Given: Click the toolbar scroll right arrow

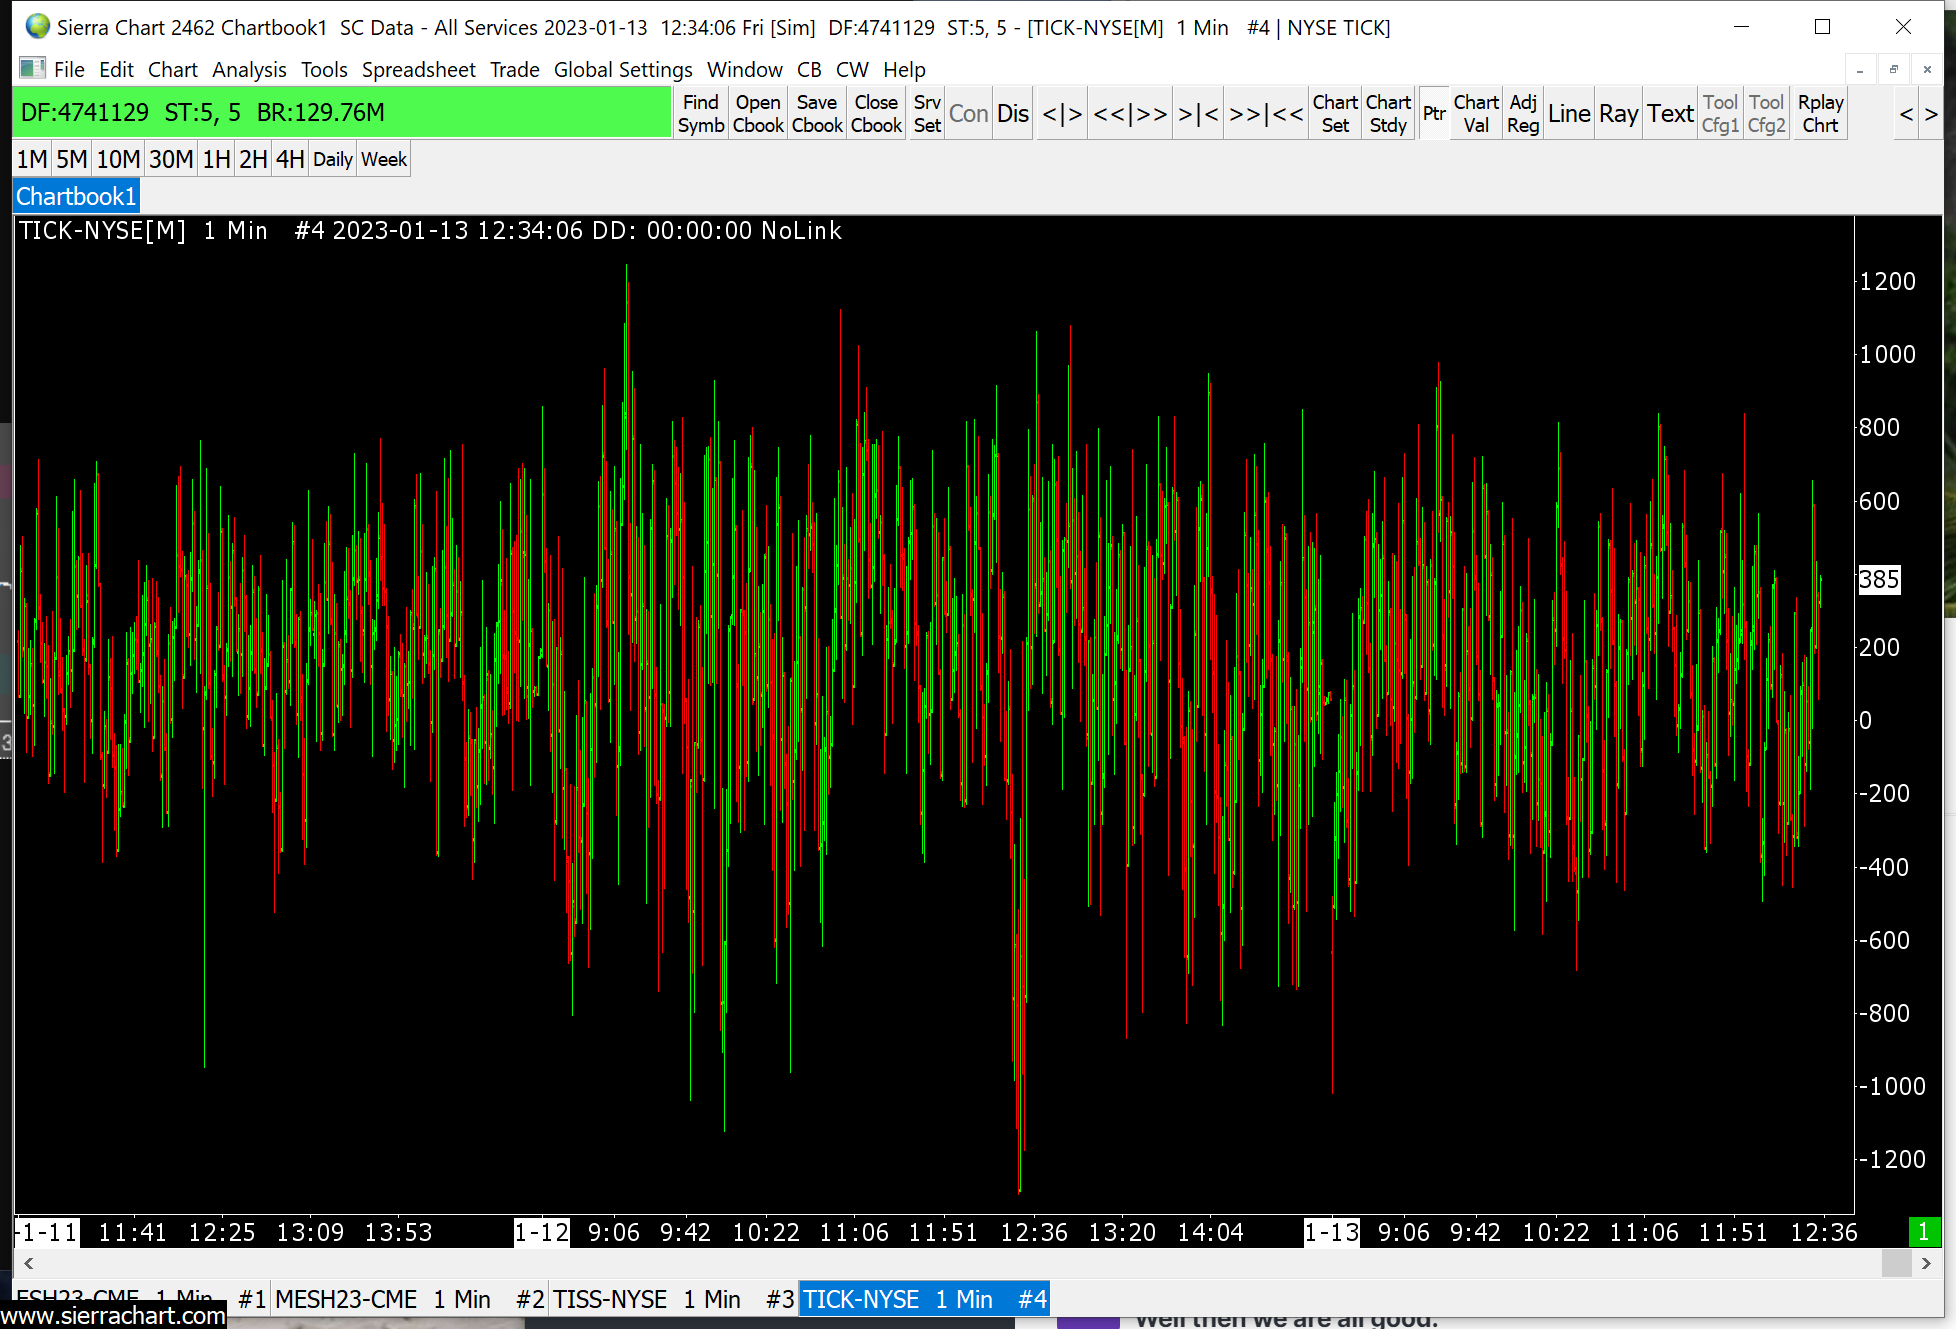Looking at the screenshot, I should tap(1931, 114).
